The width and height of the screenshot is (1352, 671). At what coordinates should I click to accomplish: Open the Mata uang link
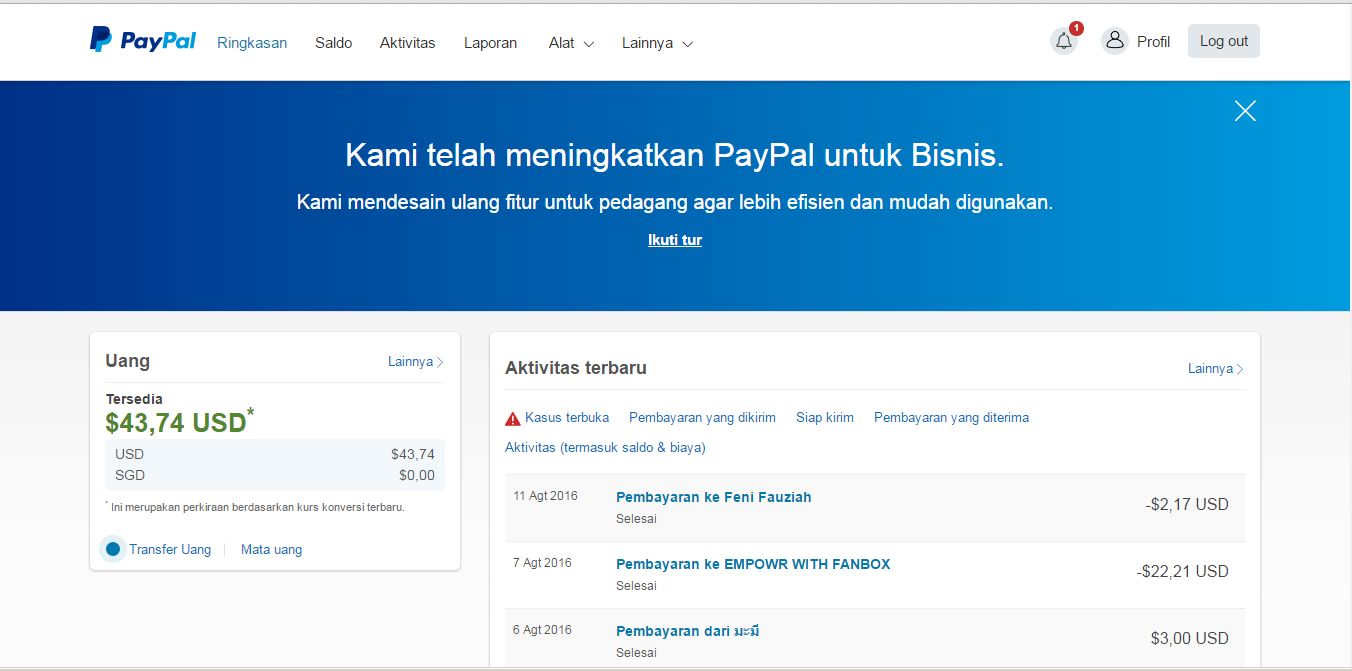tap(271, 549)
